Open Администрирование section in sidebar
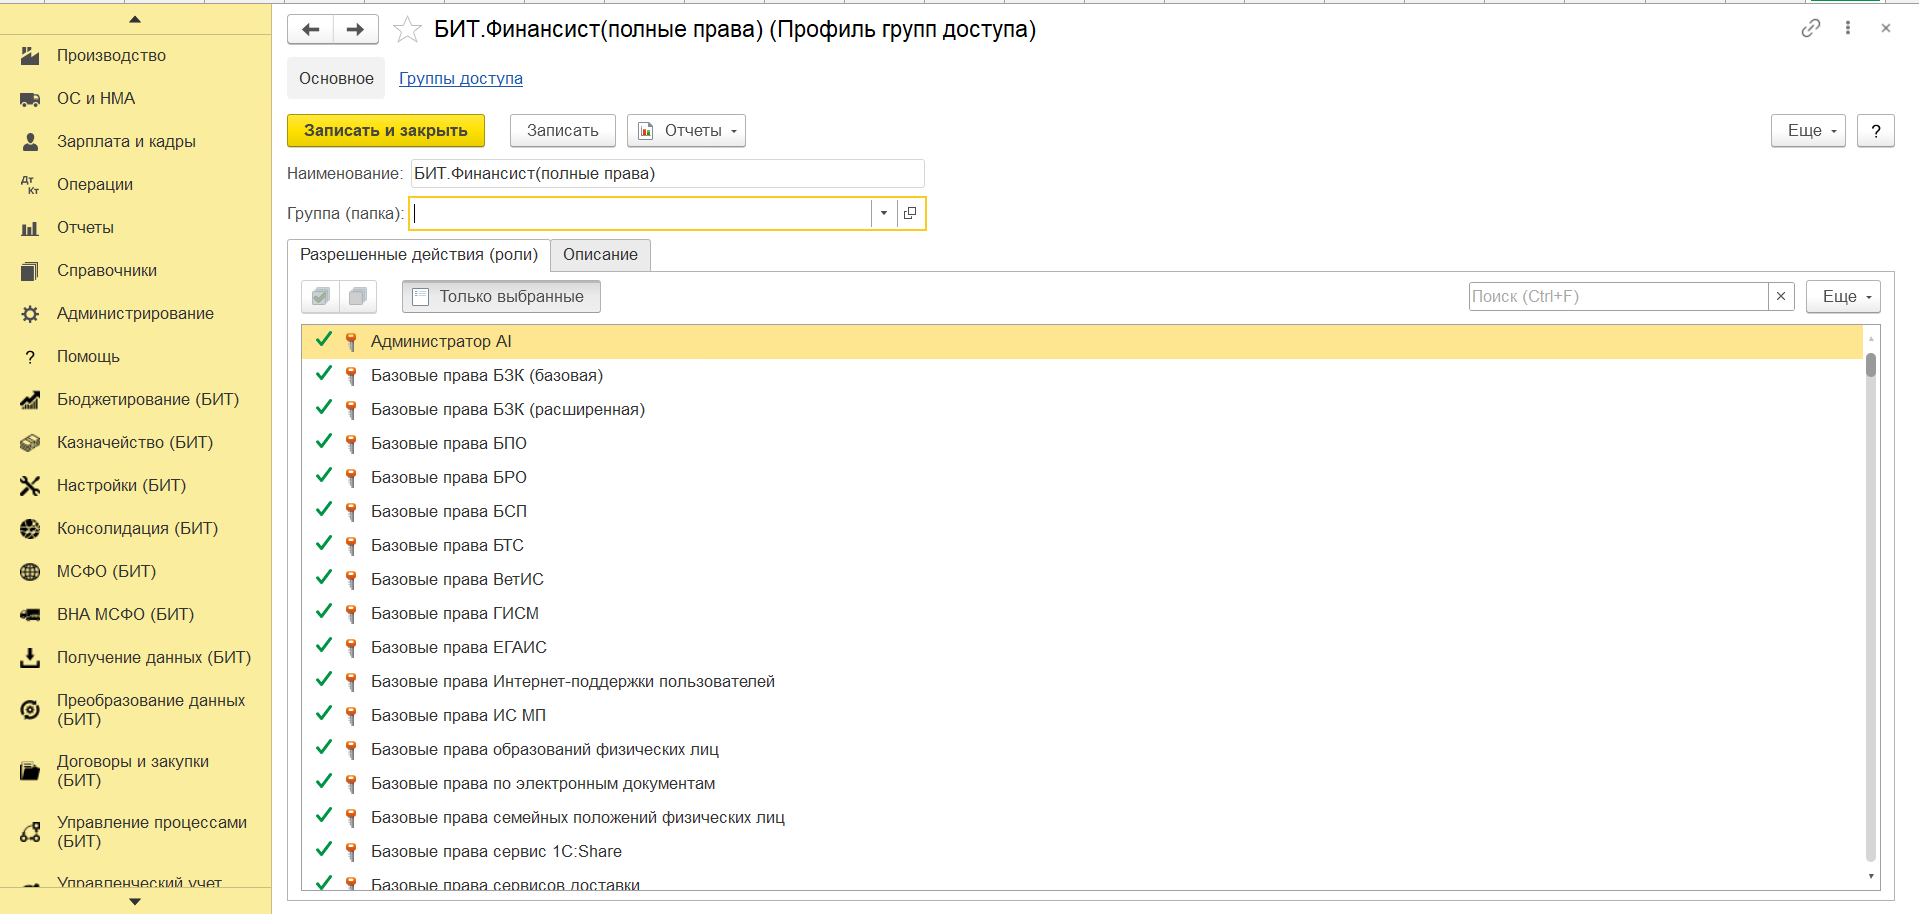 pyautogui.click(x=135, y=314)
